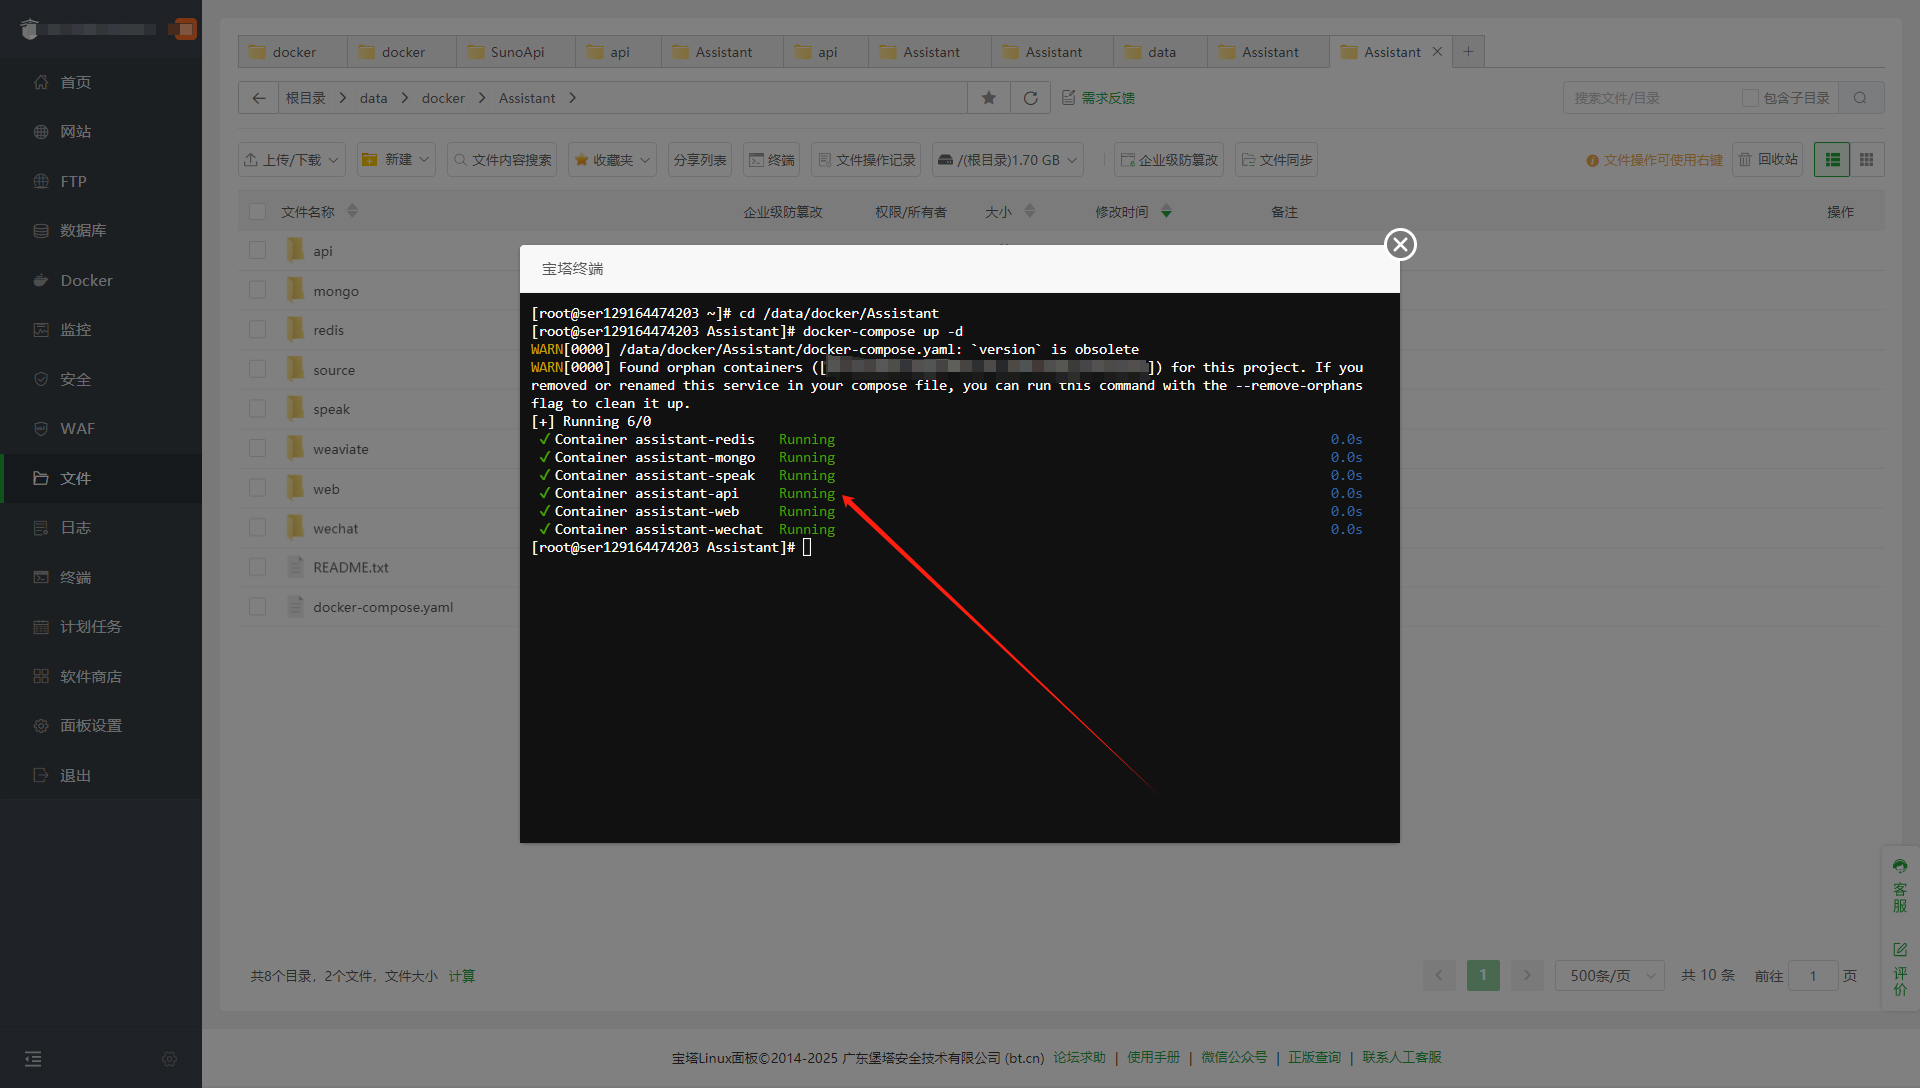1920x1088 pixels.
Task: Sort by 修改时间 arrows
Action: [1166, 212]
